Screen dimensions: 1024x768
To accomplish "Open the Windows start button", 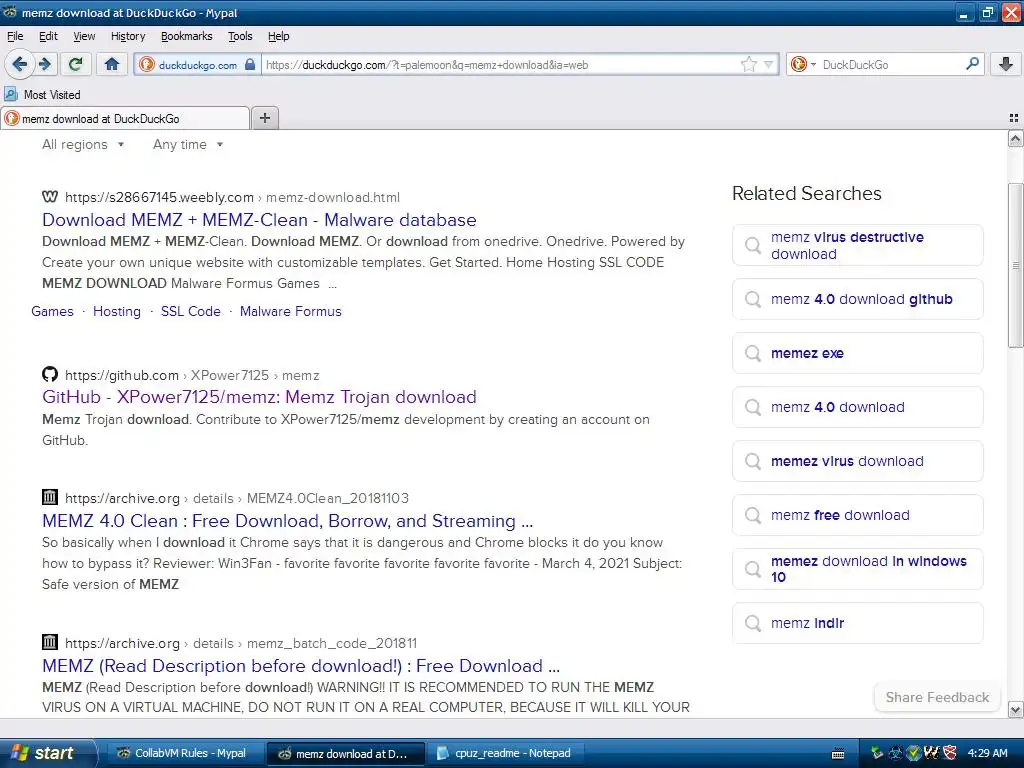I will coord(47,753).
